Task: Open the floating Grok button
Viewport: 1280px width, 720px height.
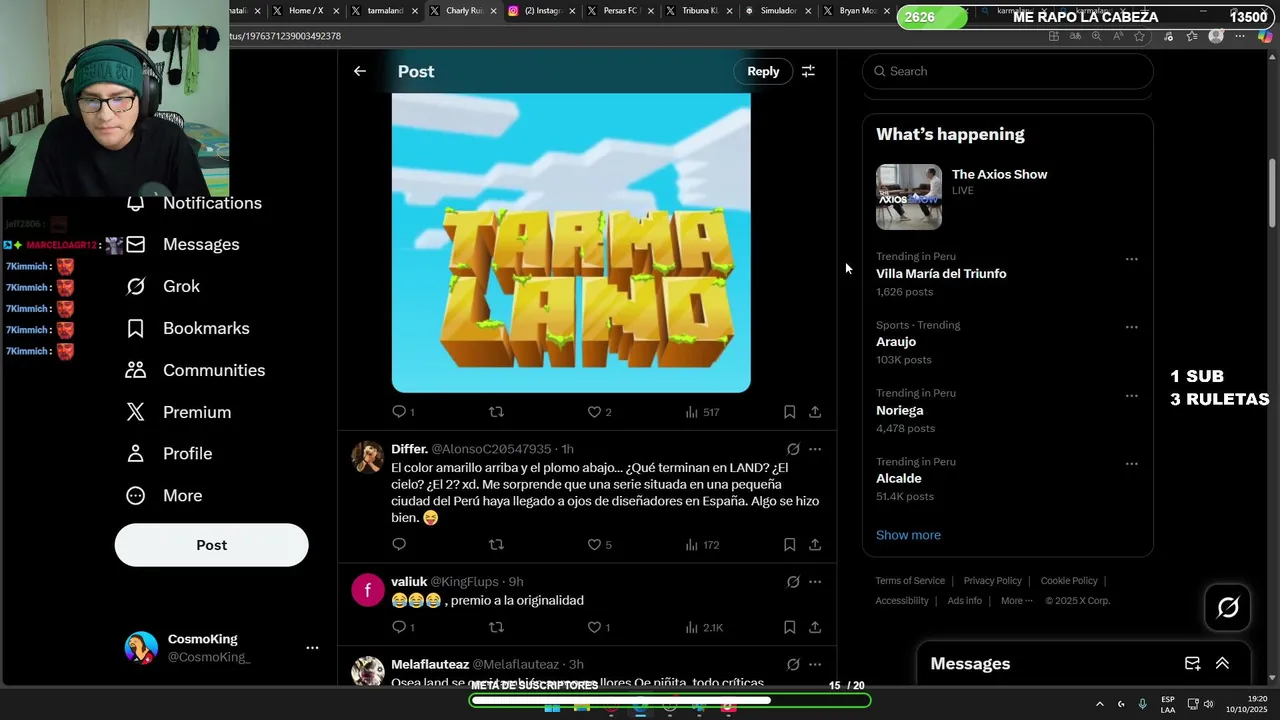Action: tap(1228, 607)
